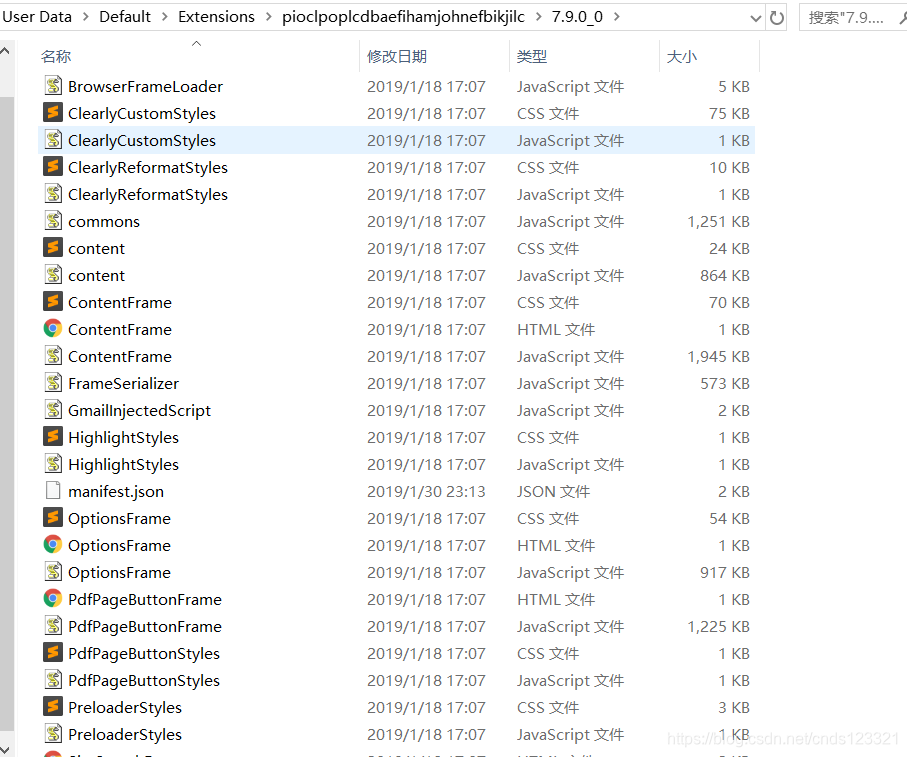Click the OptionsFrame CSS file icon

[x=53, y=518]
